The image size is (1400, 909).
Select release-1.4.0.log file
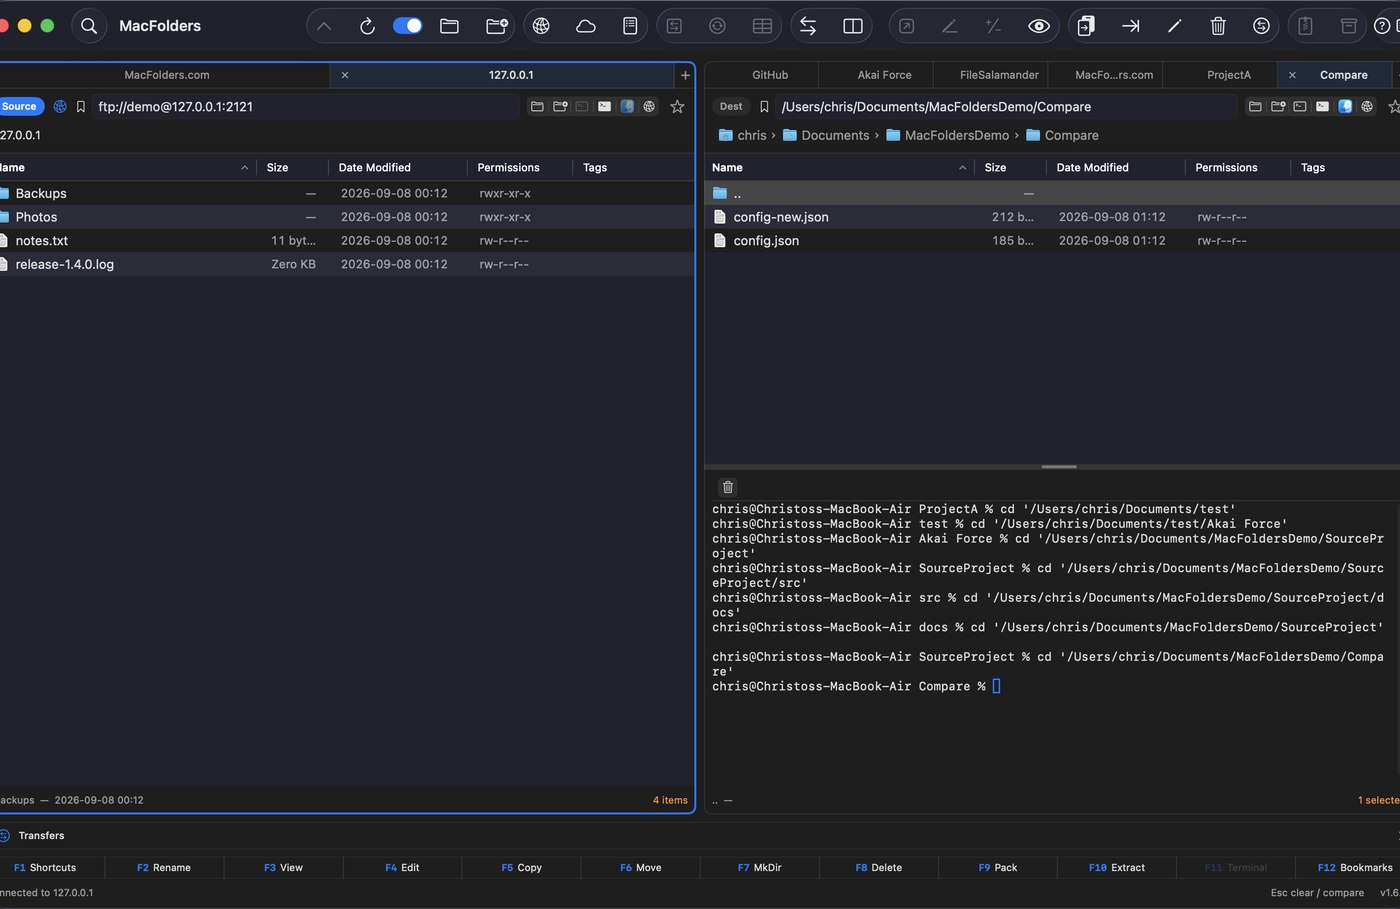point(347,264)
